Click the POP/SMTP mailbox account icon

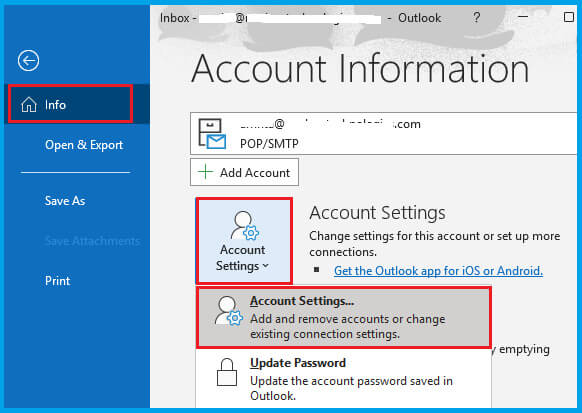click(212, 134)
